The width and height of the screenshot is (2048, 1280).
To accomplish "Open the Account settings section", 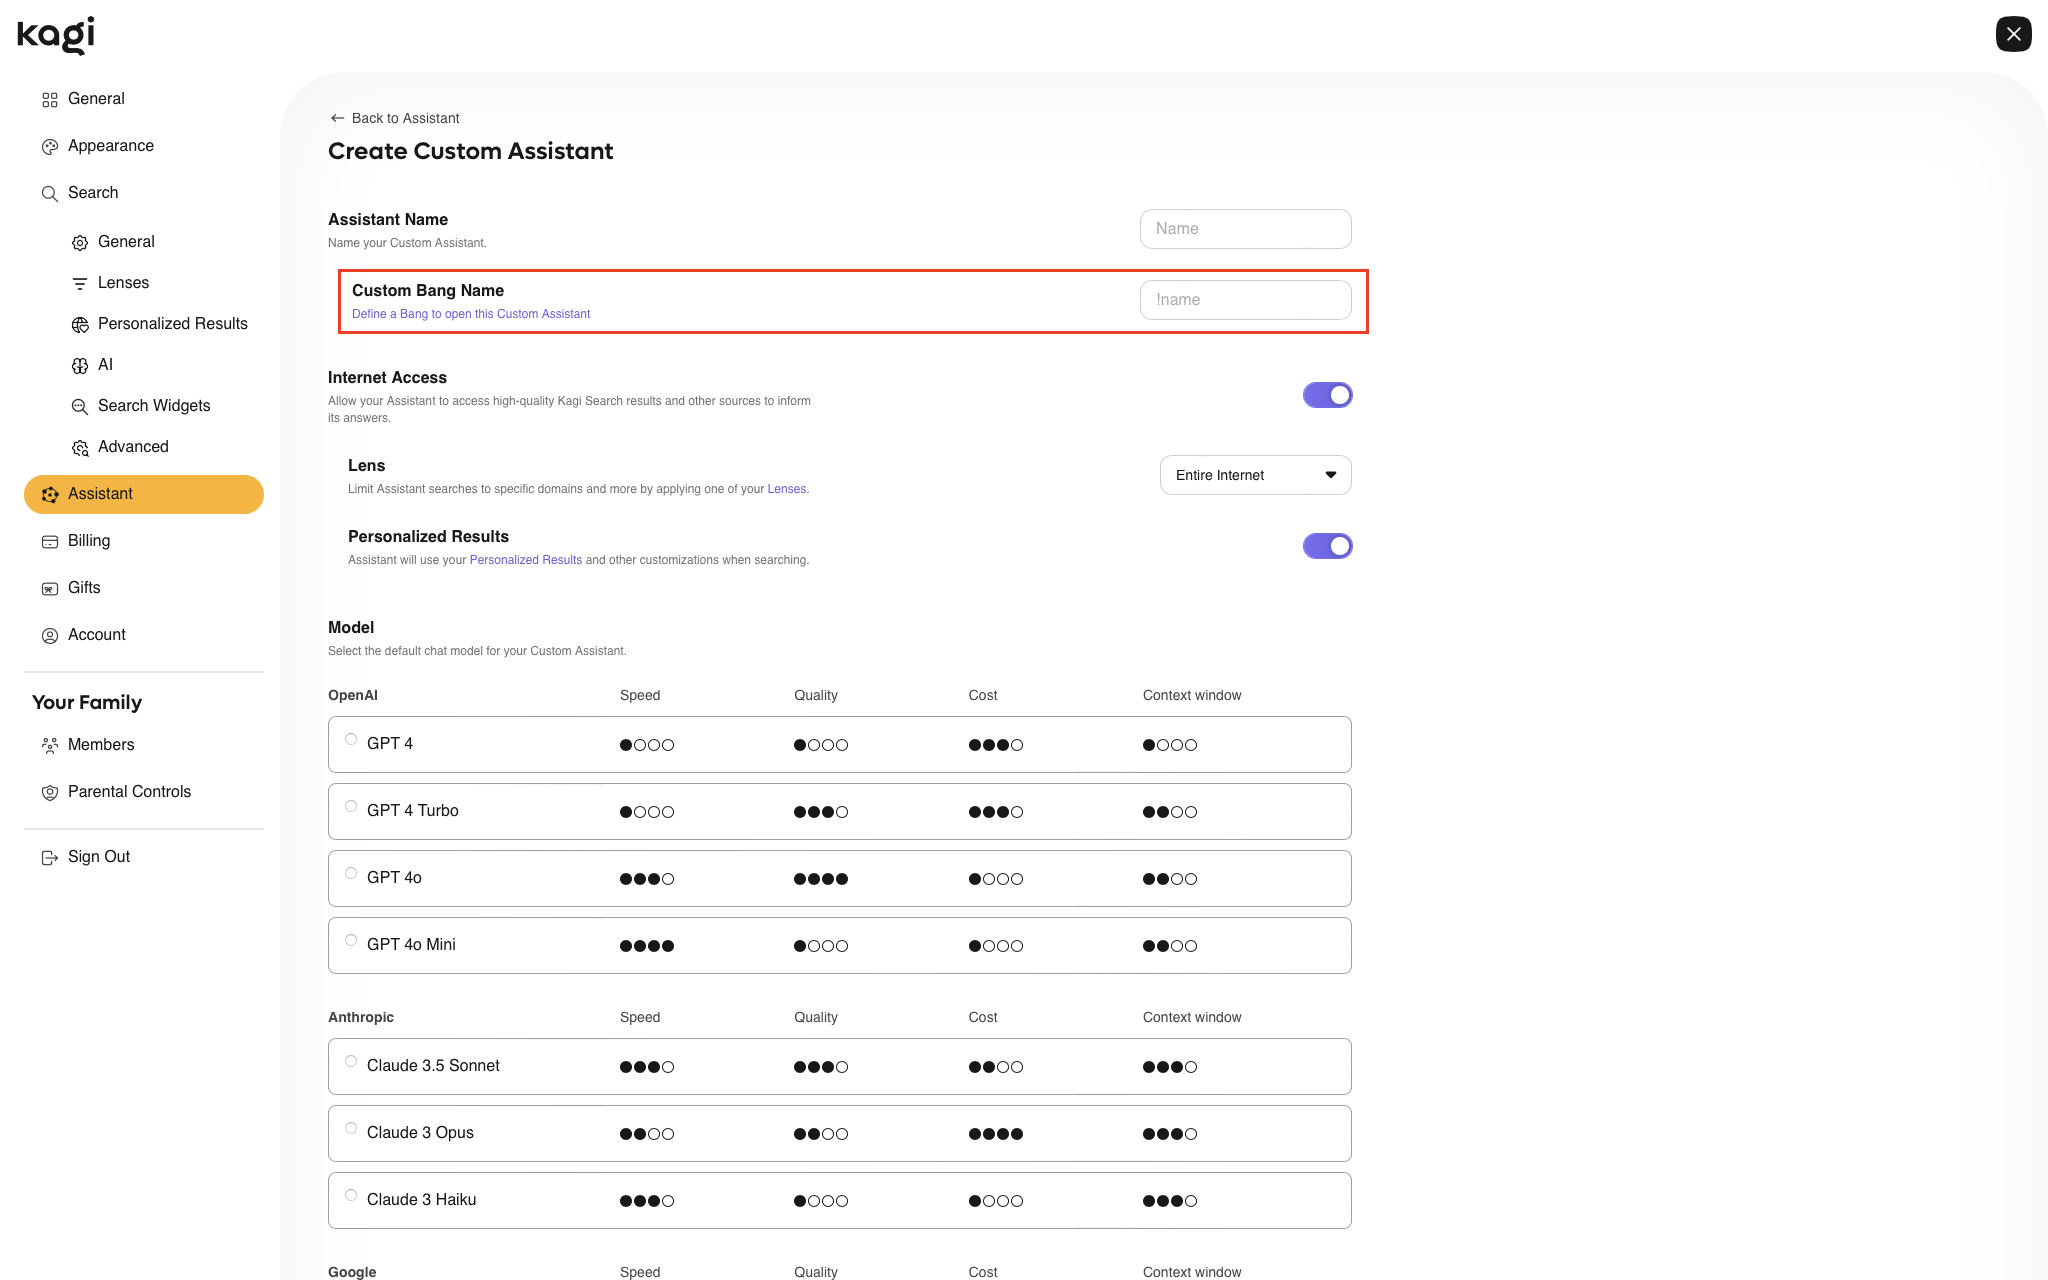I will pyautogui.click(x=96, y=635).
